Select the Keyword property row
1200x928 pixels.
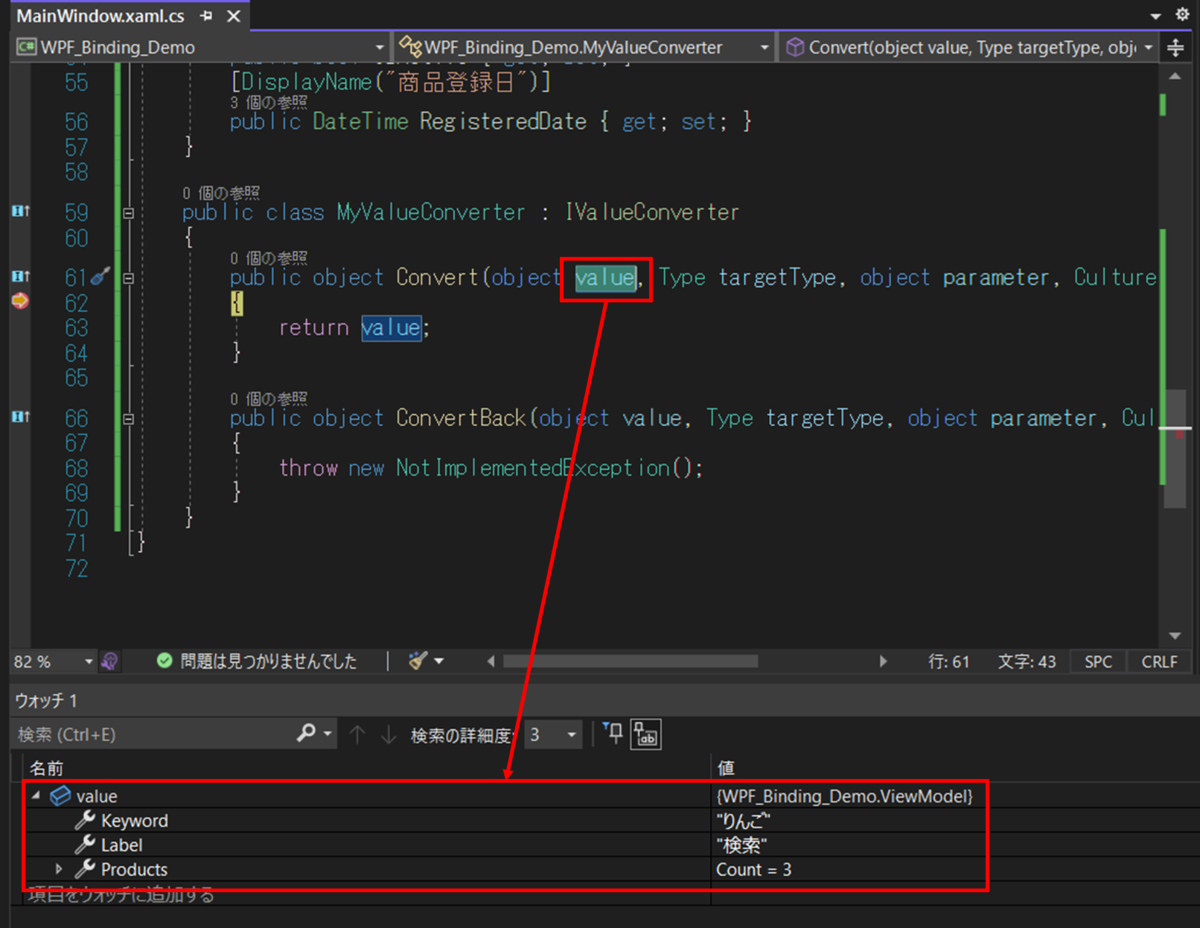[x=506, y=821]
